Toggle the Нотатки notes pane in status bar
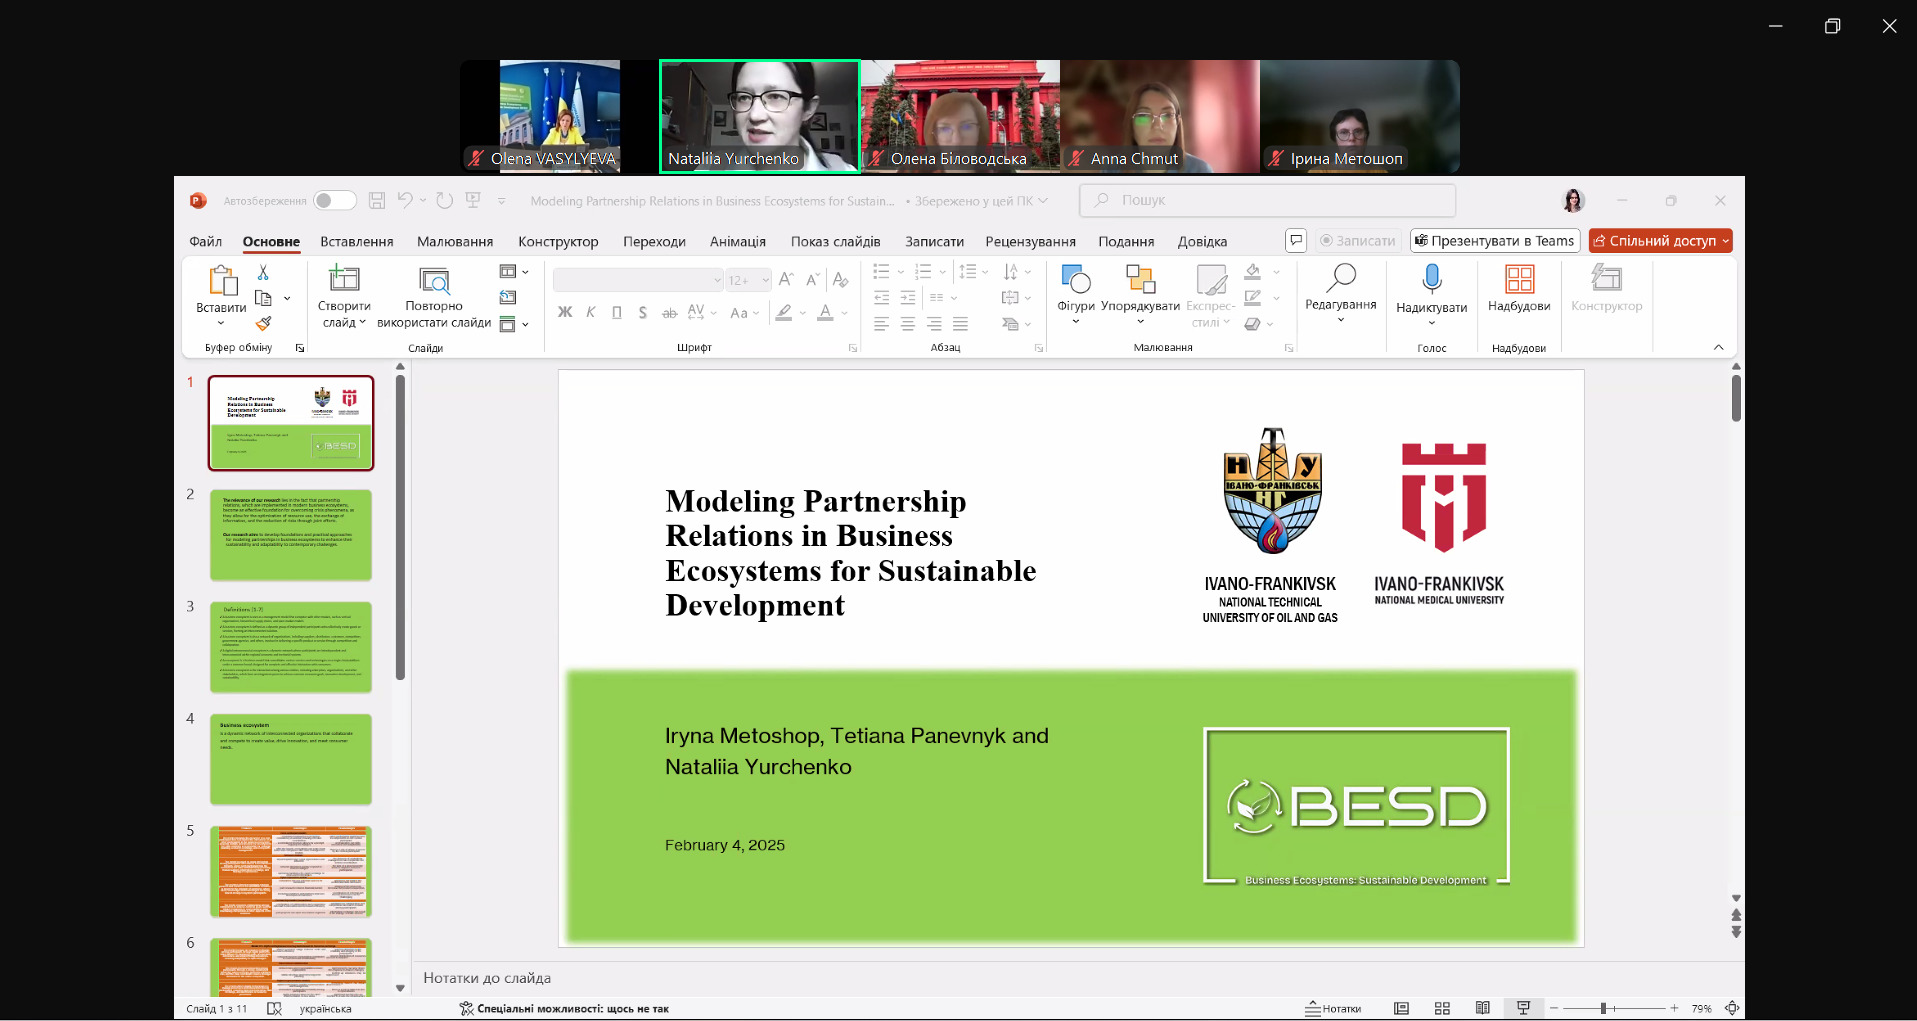 1333,1008
